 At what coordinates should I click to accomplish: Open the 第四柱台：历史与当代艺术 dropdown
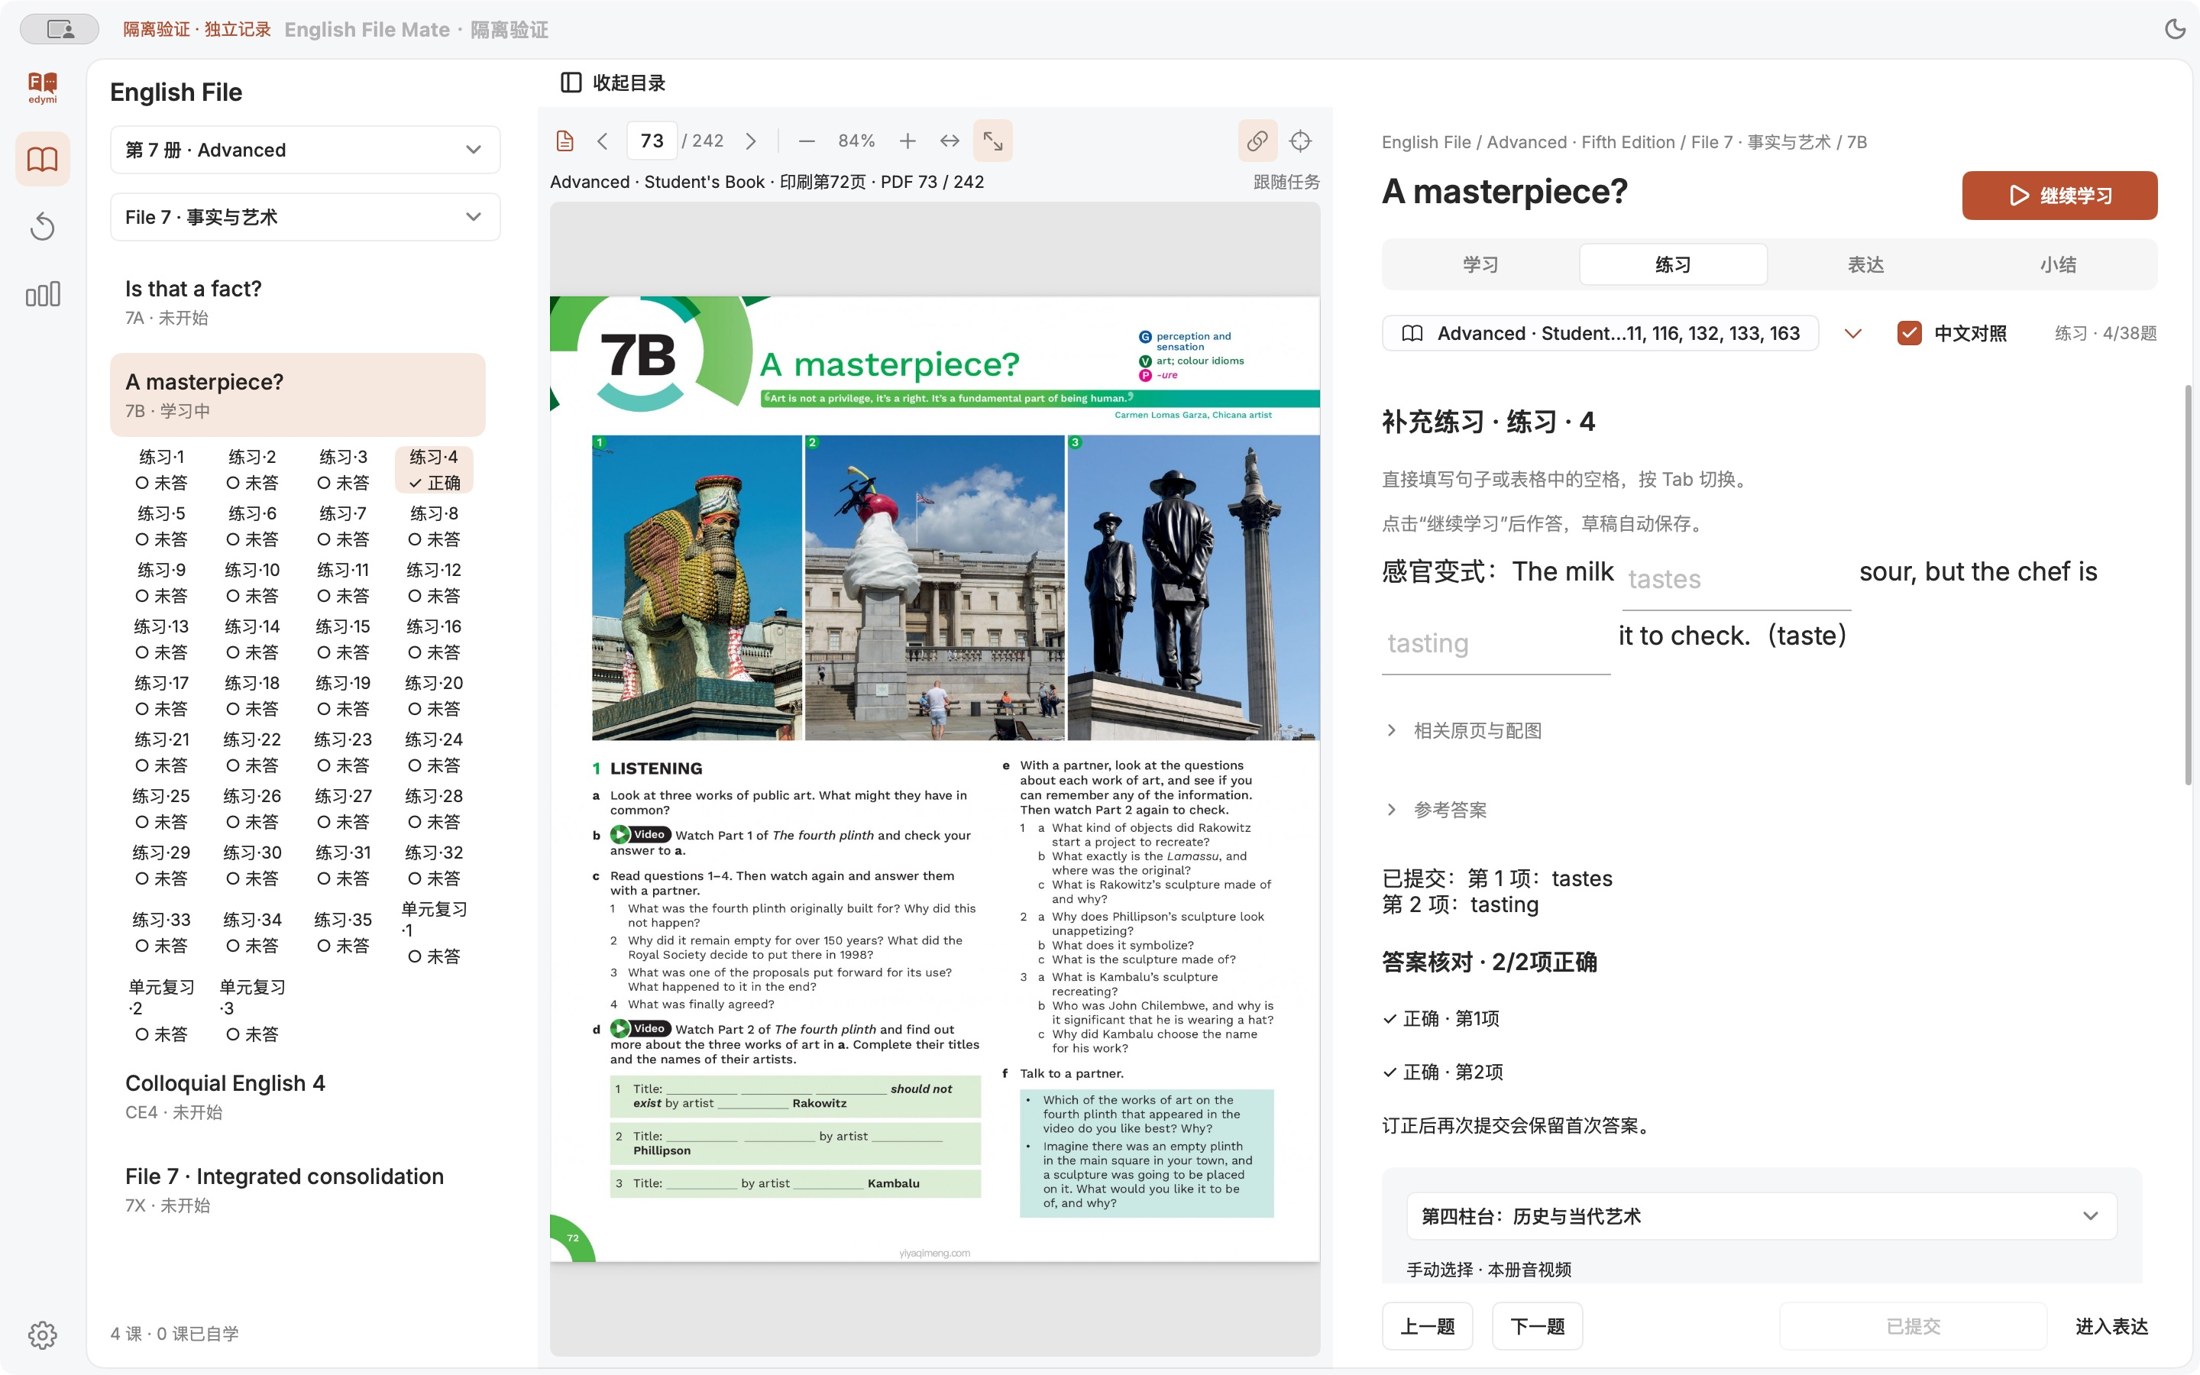coord(1761,1216)
